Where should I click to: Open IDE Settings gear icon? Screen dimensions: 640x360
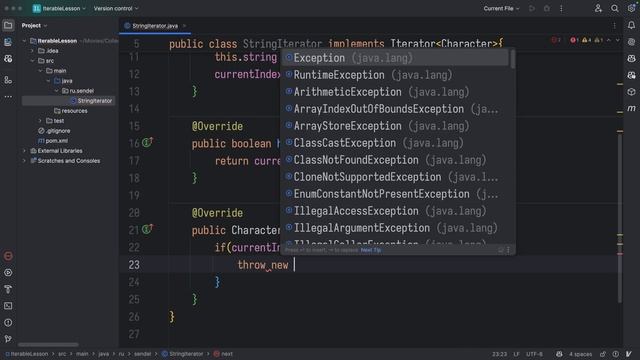click(x=631, y=8)
